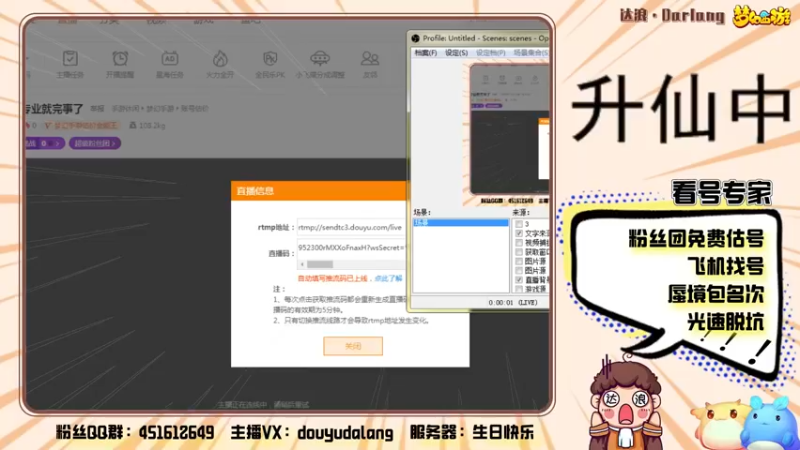
Task: Click the OBS logo in the title bar
Action: pyautogui.click(x=416, y=38)
